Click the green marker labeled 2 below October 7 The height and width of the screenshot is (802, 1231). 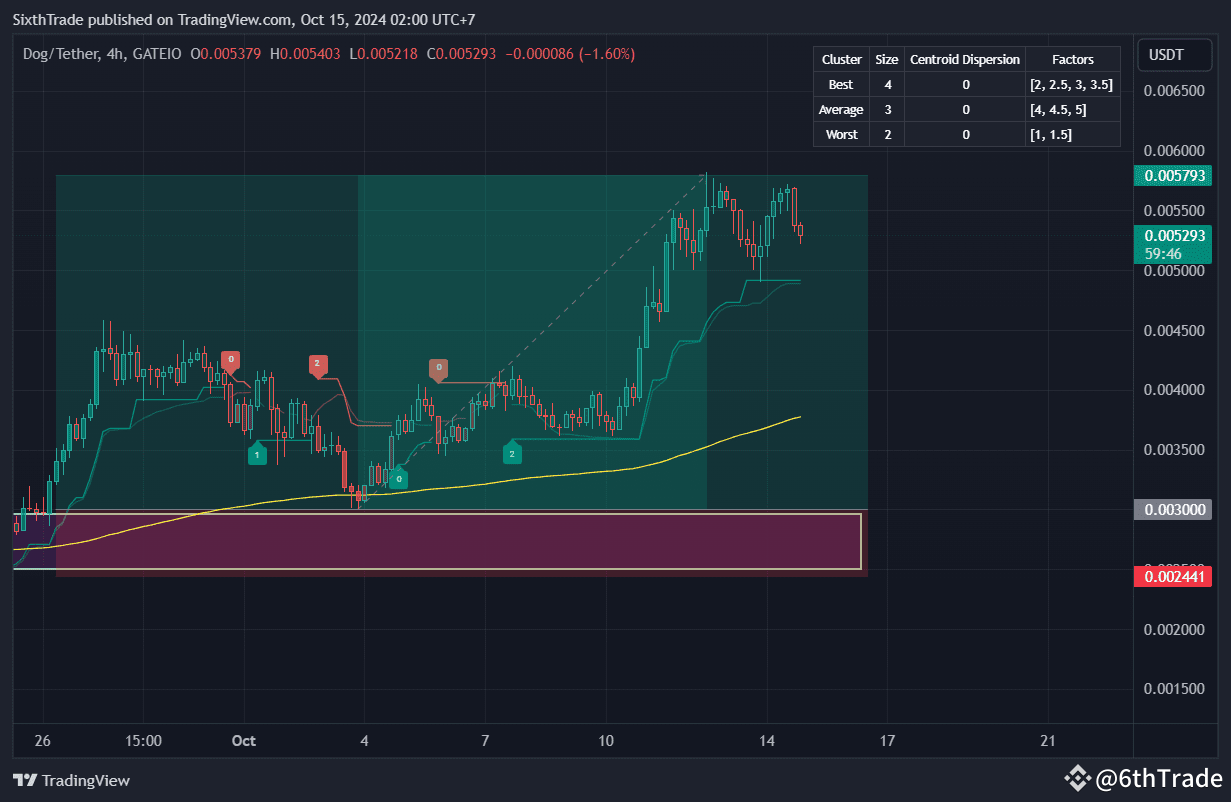513,452
